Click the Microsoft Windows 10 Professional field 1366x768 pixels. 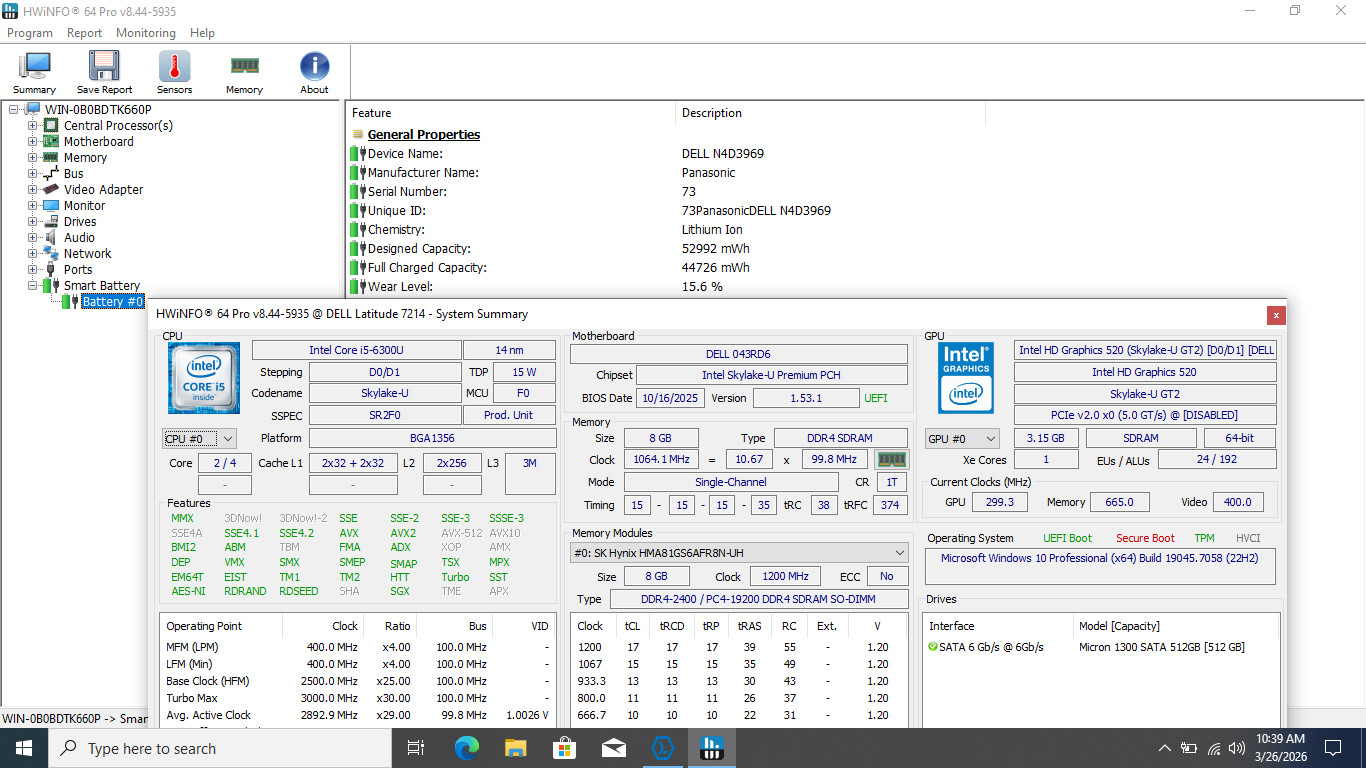[1100, 566]
